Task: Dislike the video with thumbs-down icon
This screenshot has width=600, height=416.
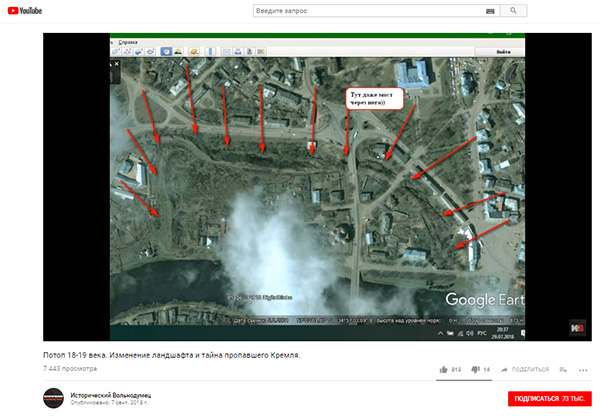Action: coord(475,369)
